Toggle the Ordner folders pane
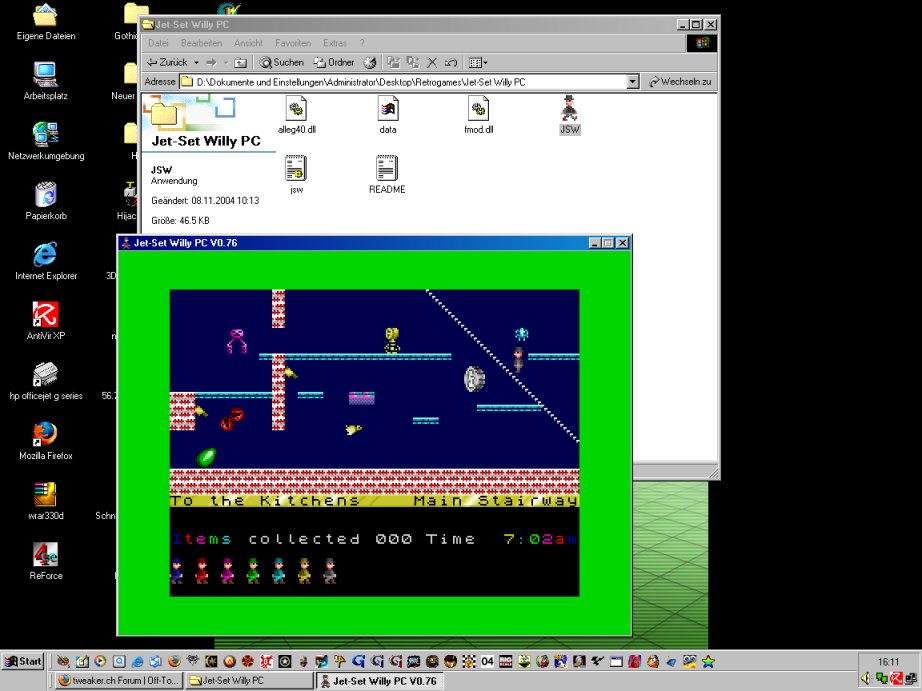The width and height of the screenshot is (922, 691). coord(334,62)
